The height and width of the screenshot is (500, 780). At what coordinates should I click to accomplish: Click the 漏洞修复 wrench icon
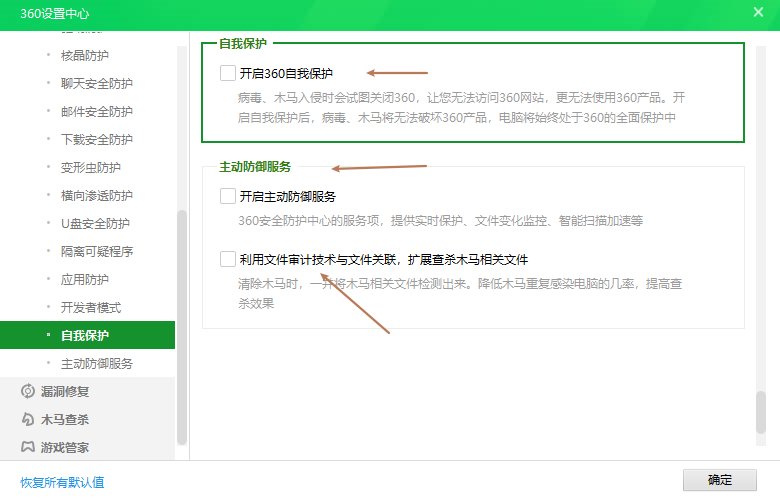(28, 392)
